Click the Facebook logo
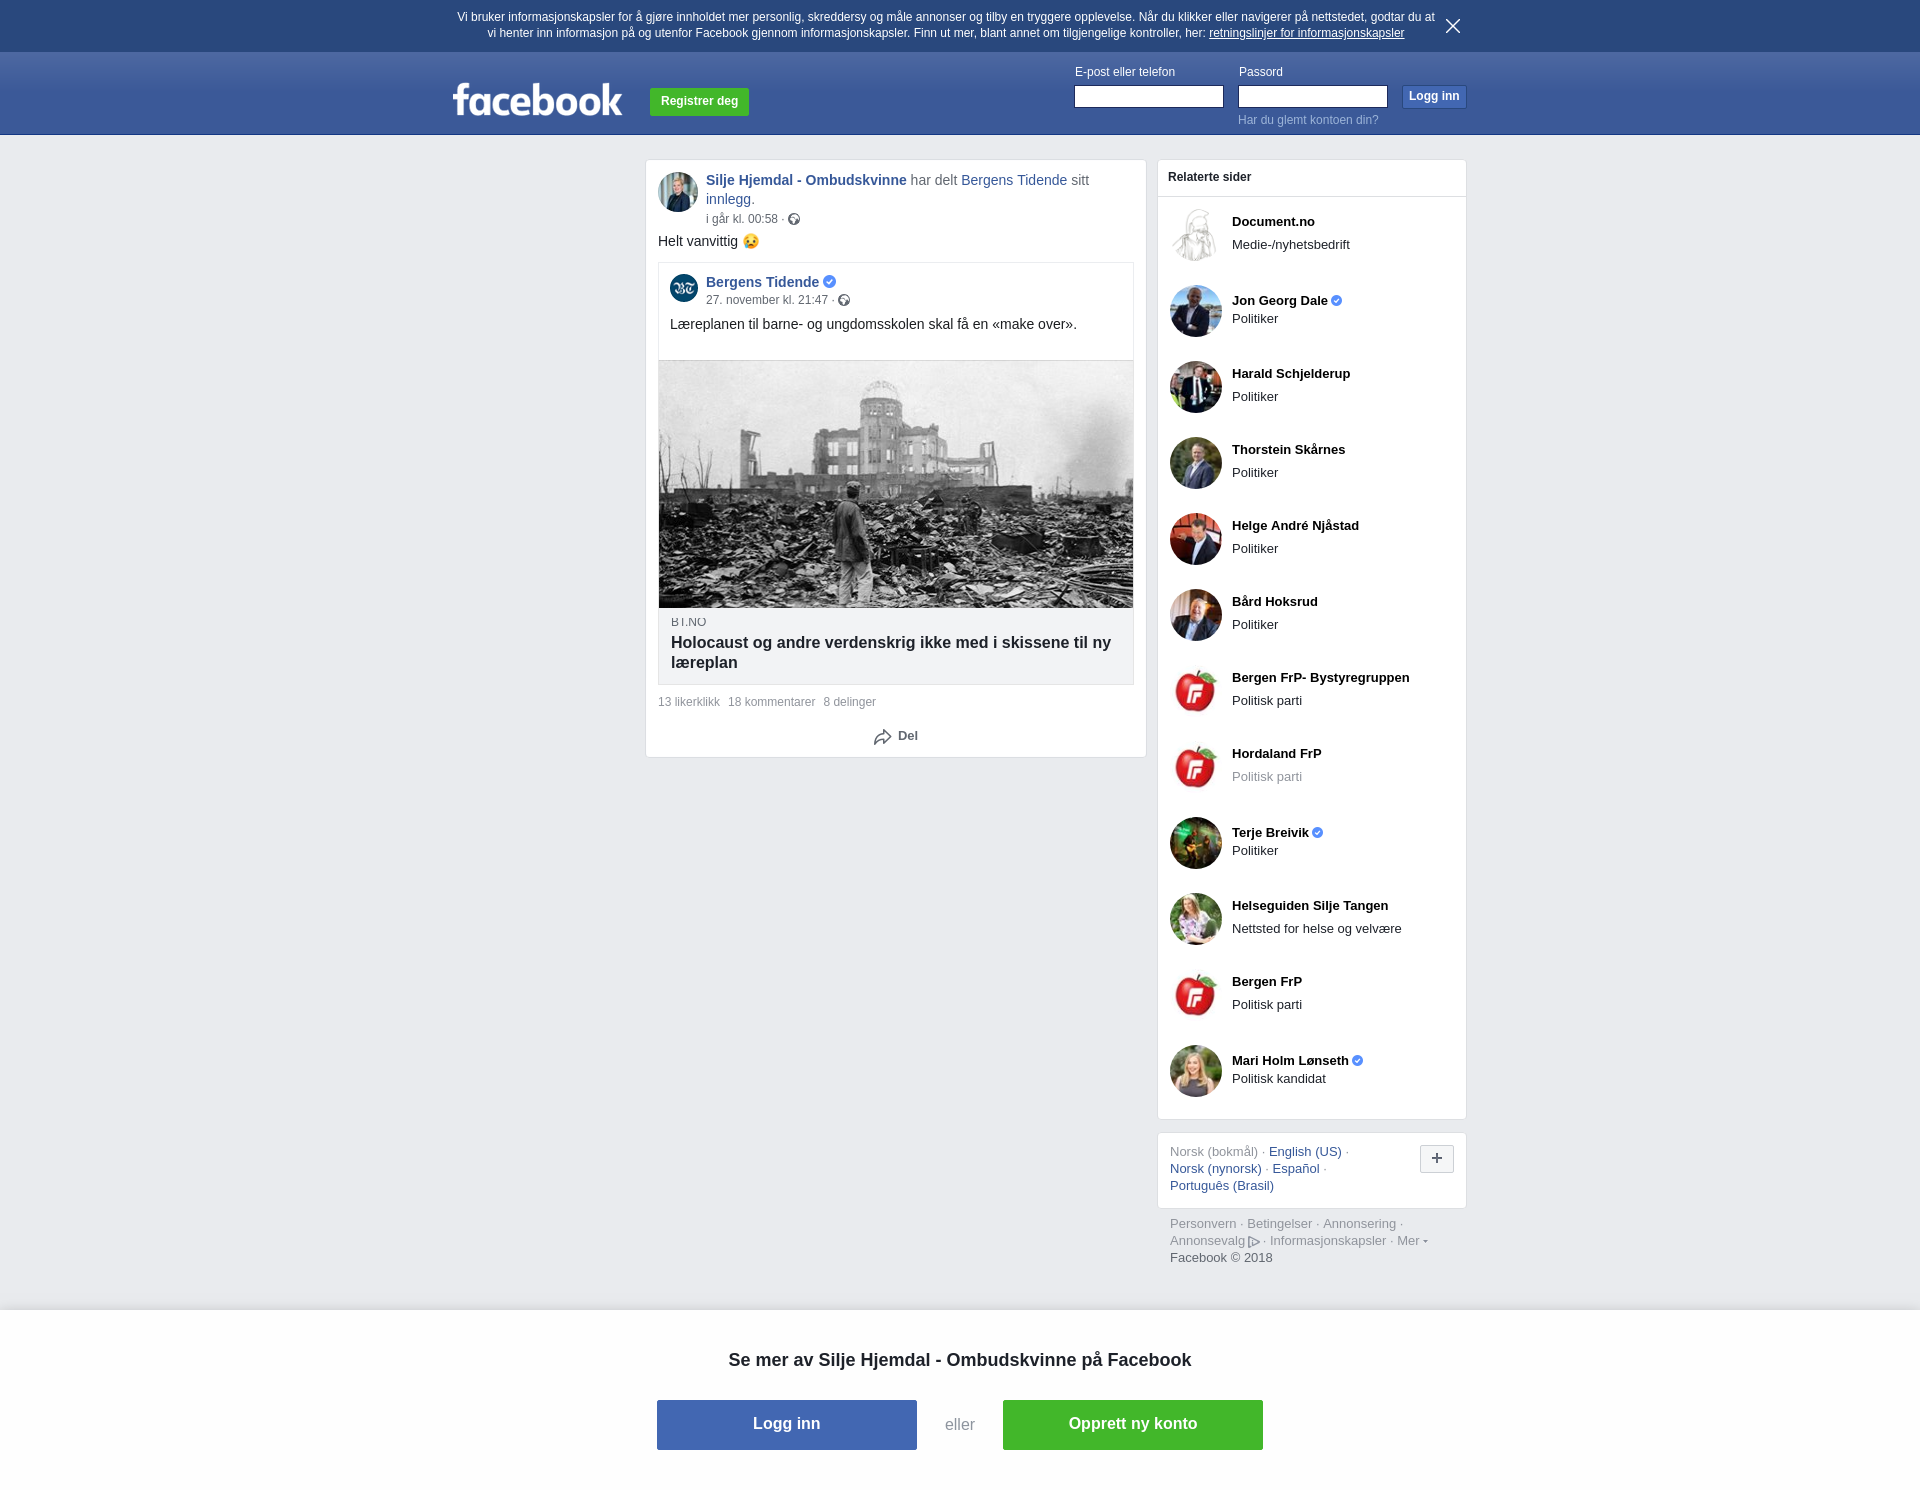This screenshot has height=1490, width=1920. [x=537, y=100]
